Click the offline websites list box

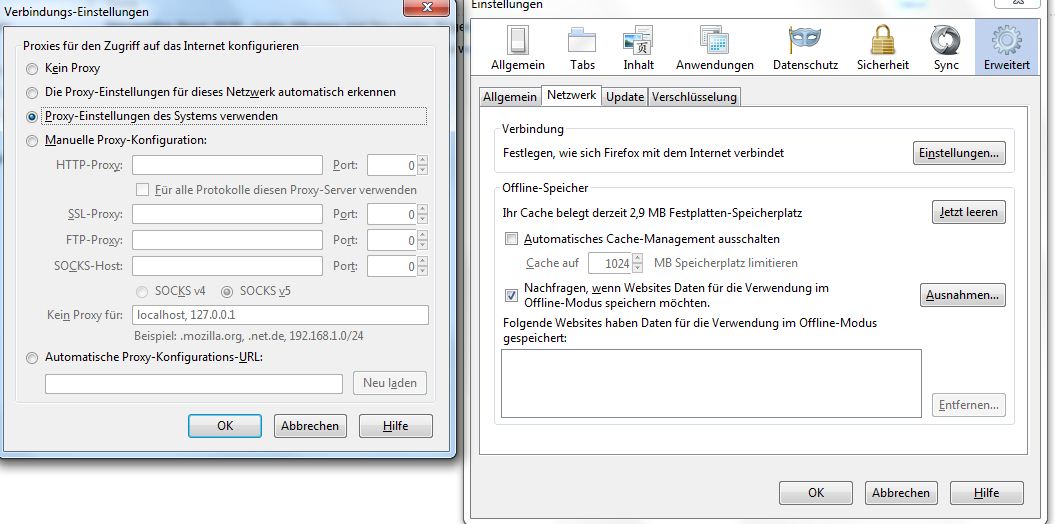pyautogui.click(x=711, y=383)
